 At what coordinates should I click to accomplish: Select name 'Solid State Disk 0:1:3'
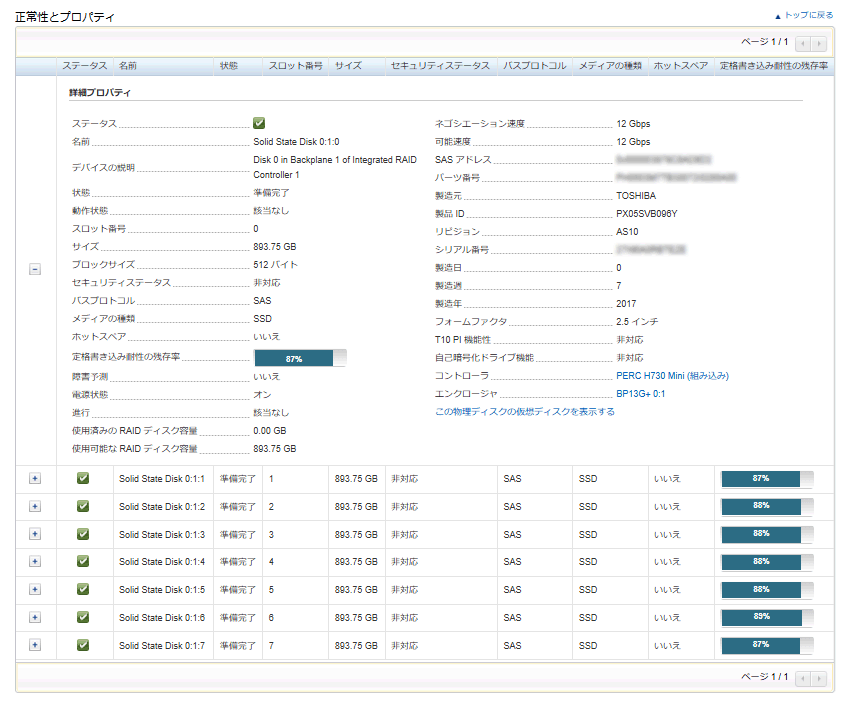(x=162, y=535)
